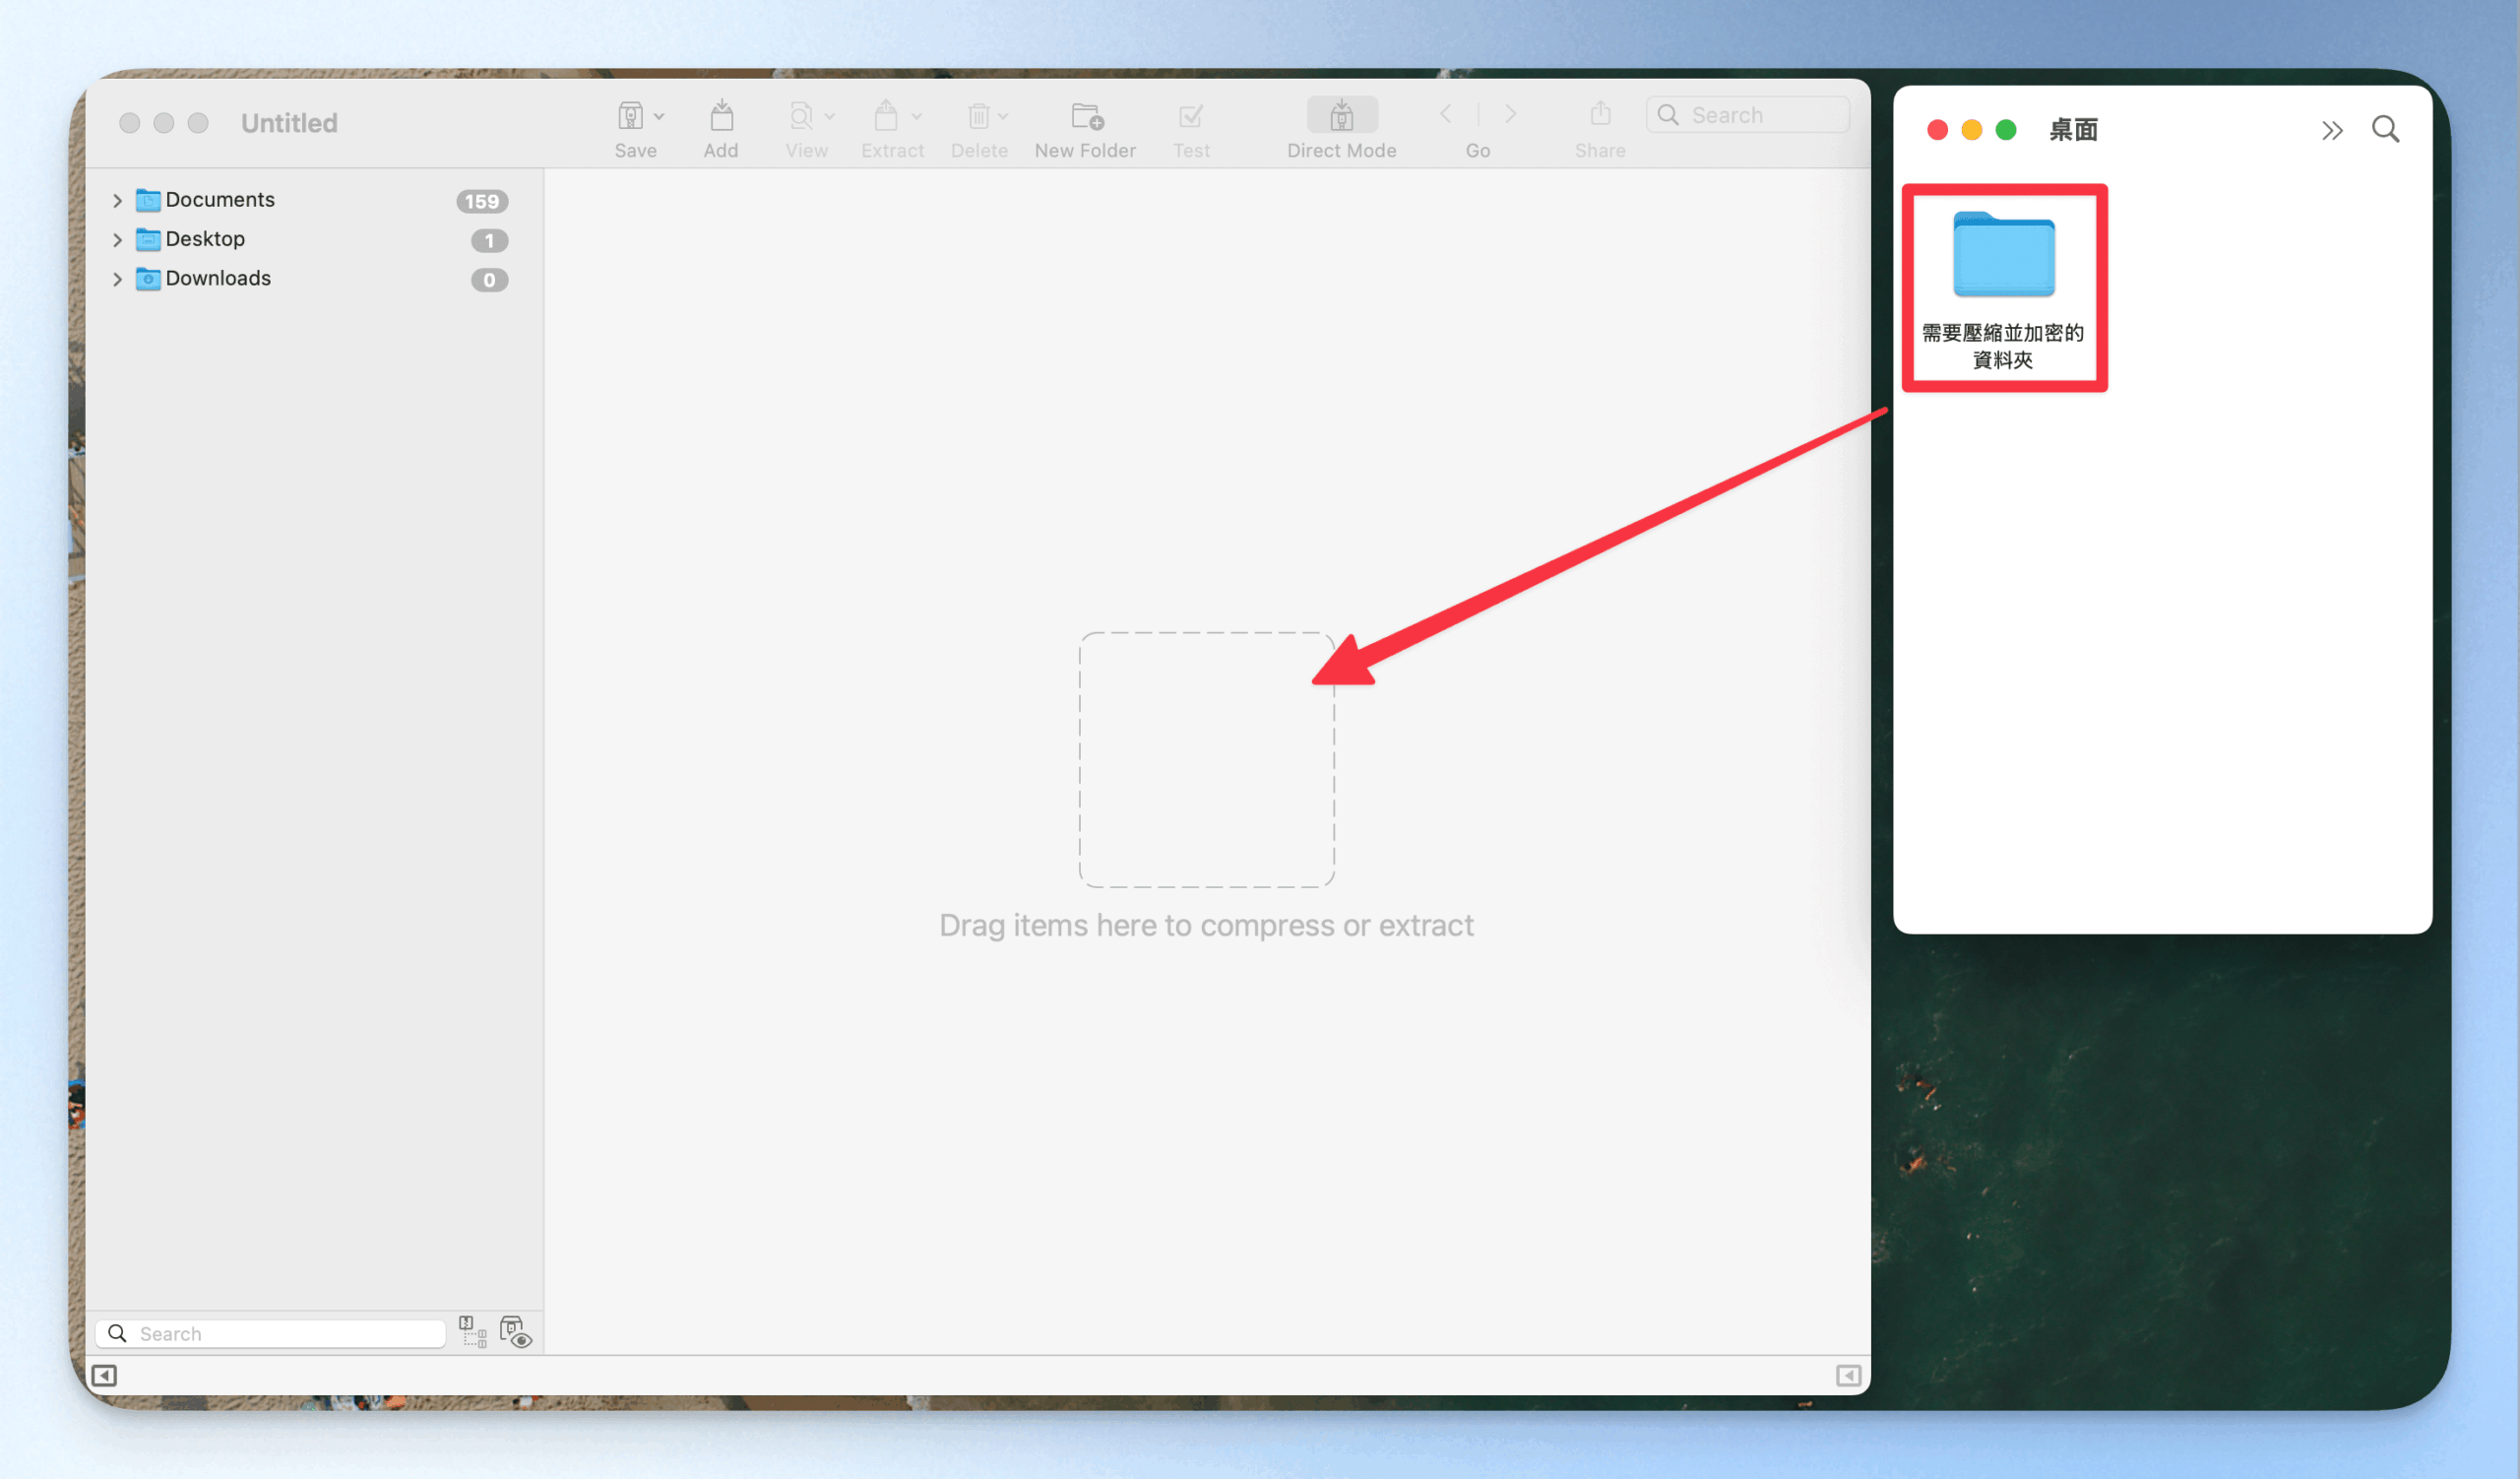Screen dimensions: 2520x1479
Task: Expand the Downloads folder disclosure arrow
Action: (117, 279)
